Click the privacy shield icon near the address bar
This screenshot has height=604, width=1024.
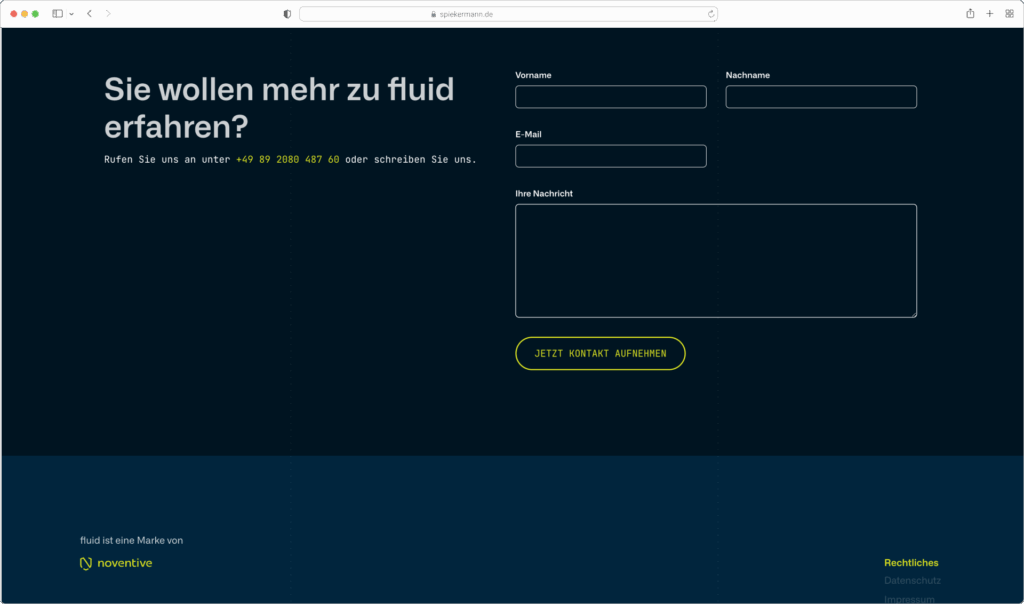coord(287,13)
